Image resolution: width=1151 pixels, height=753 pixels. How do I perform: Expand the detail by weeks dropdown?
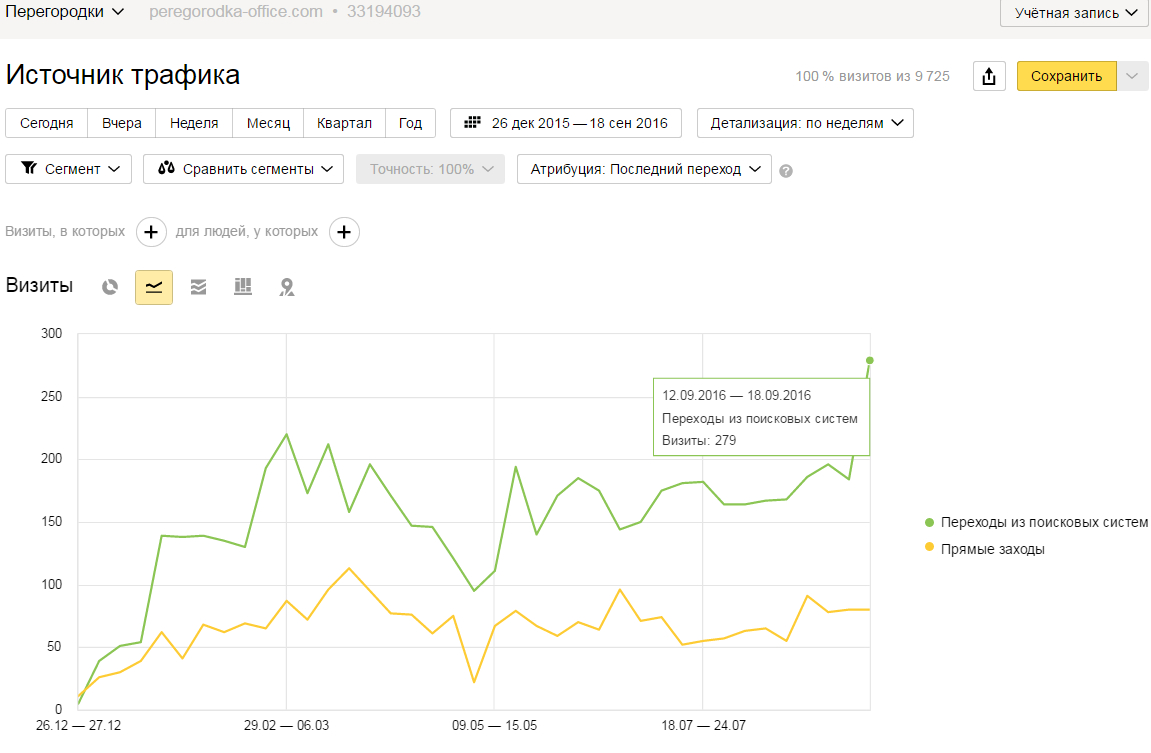(805, 123)
